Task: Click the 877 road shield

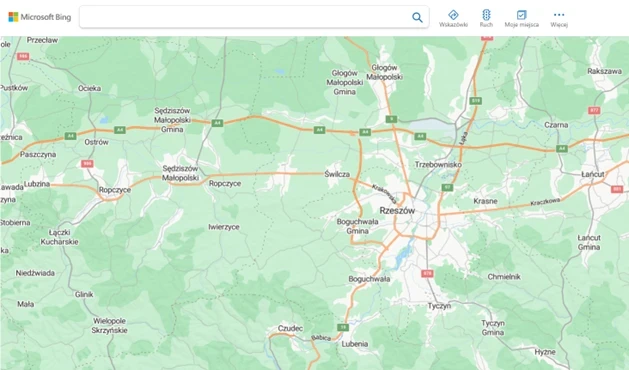Action: tap(594, 110)
